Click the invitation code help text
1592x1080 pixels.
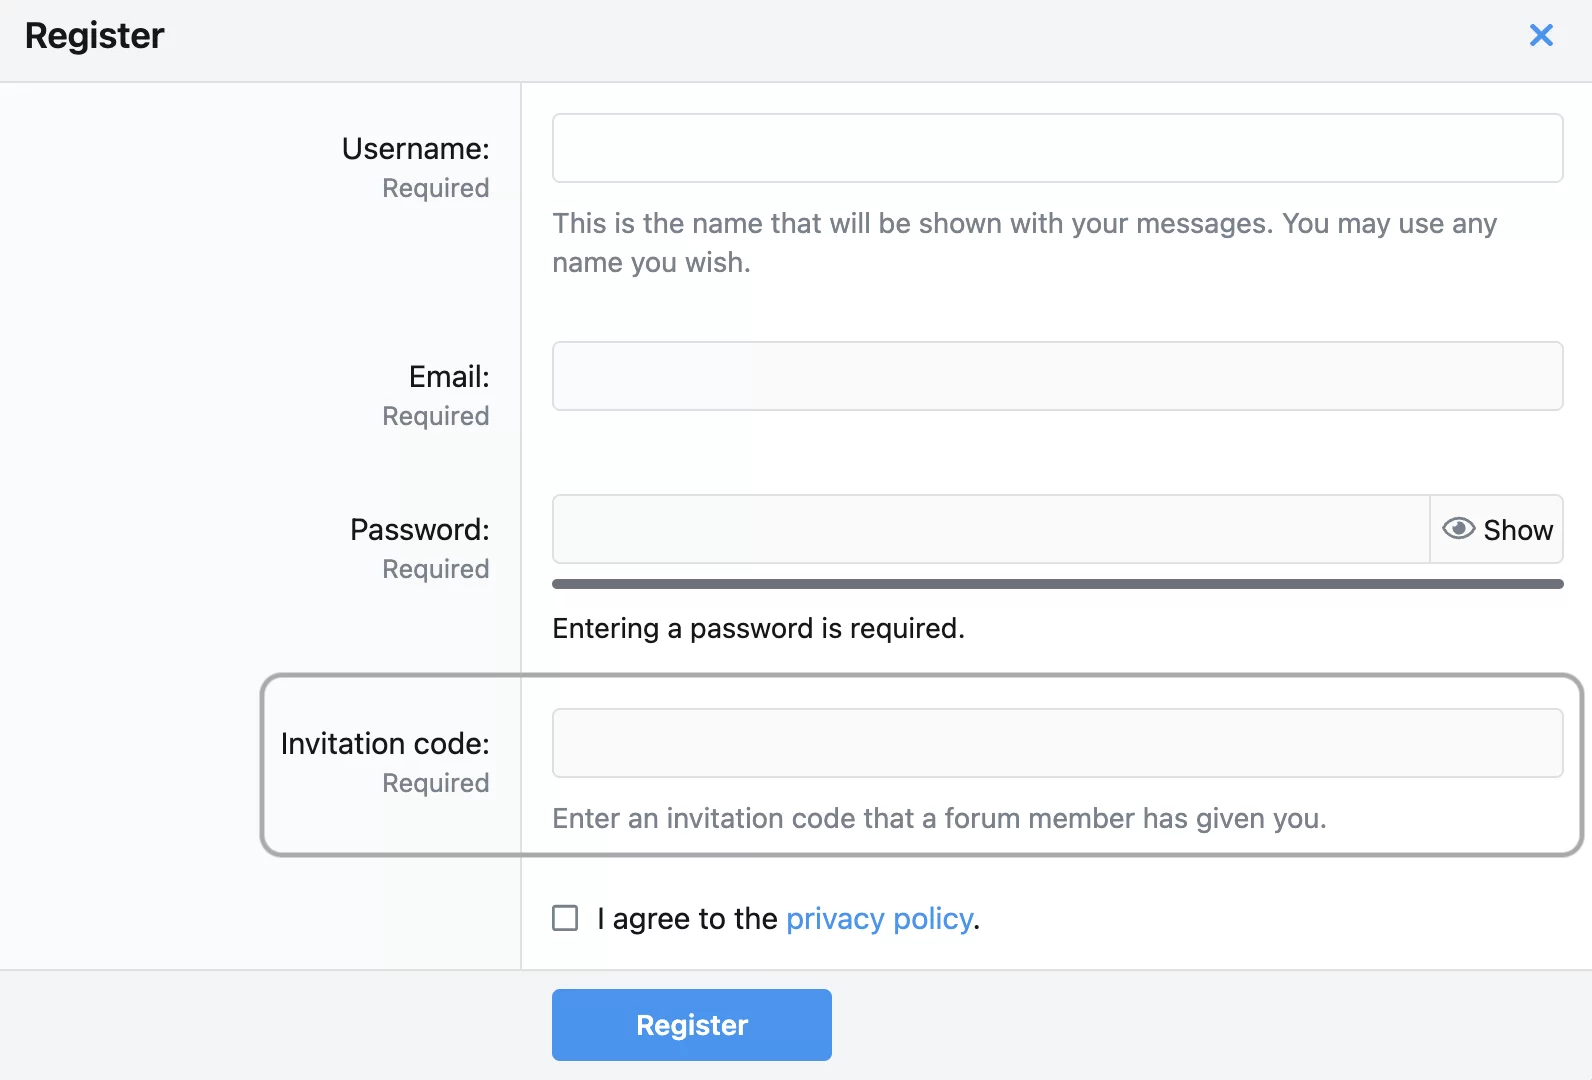[x=938, y=818]
